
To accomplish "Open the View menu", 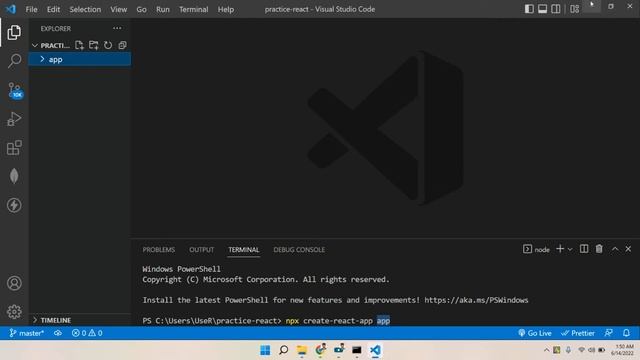I will pos(118,9).
